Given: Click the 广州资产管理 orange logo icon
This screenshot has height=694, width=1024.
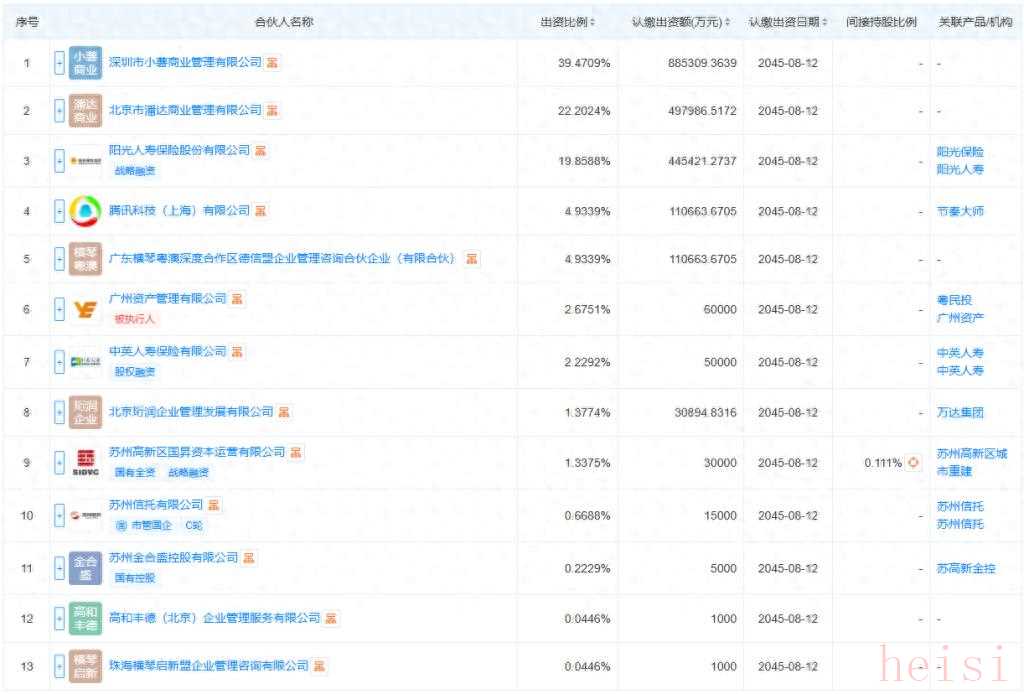Looking at the screenshot, I should [85, 310].
